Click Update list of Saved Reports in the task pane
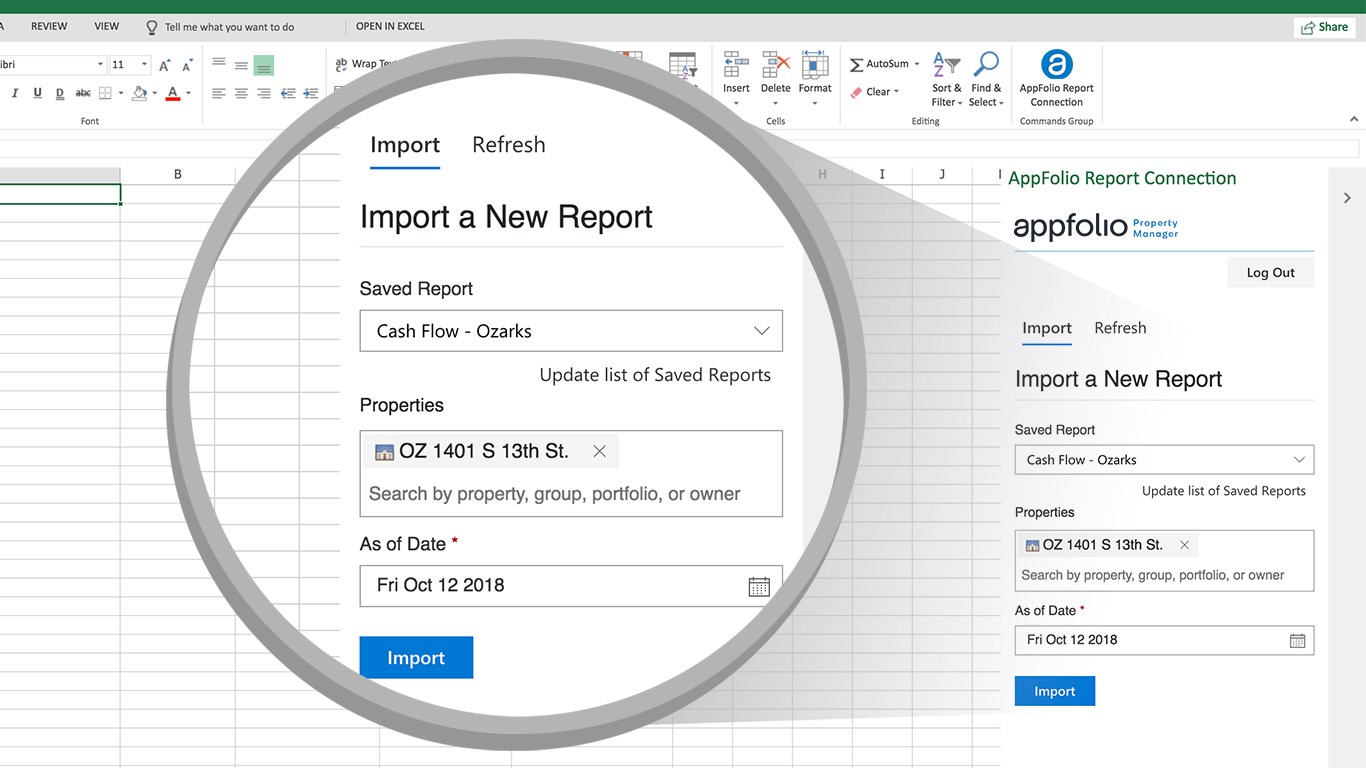The width and height of the screenshot is (1366, 768). [x=1224, y=491]
